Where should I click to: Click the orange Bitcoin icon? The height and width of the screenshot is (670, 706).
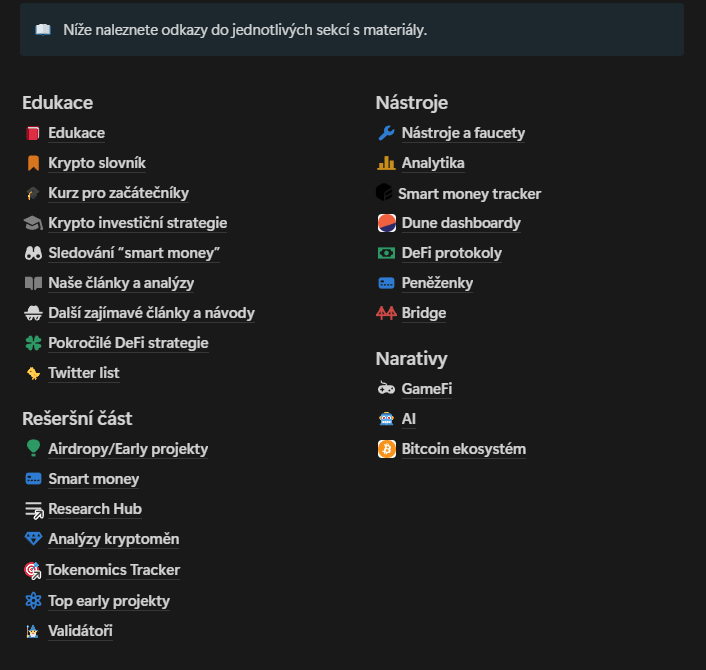[x=386, y=449]
